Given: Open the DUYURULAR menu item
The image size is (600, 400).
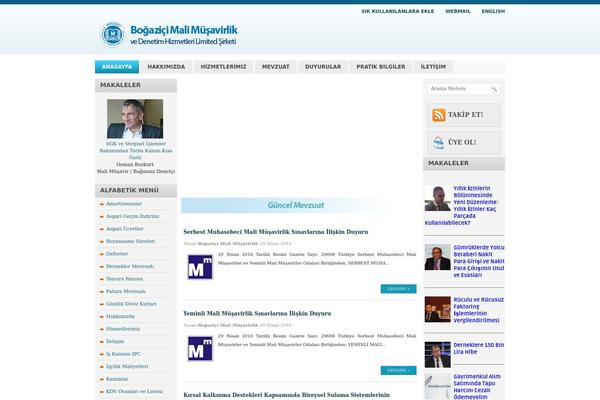Looking at the screenshot, I should click(x=323, y=67).
